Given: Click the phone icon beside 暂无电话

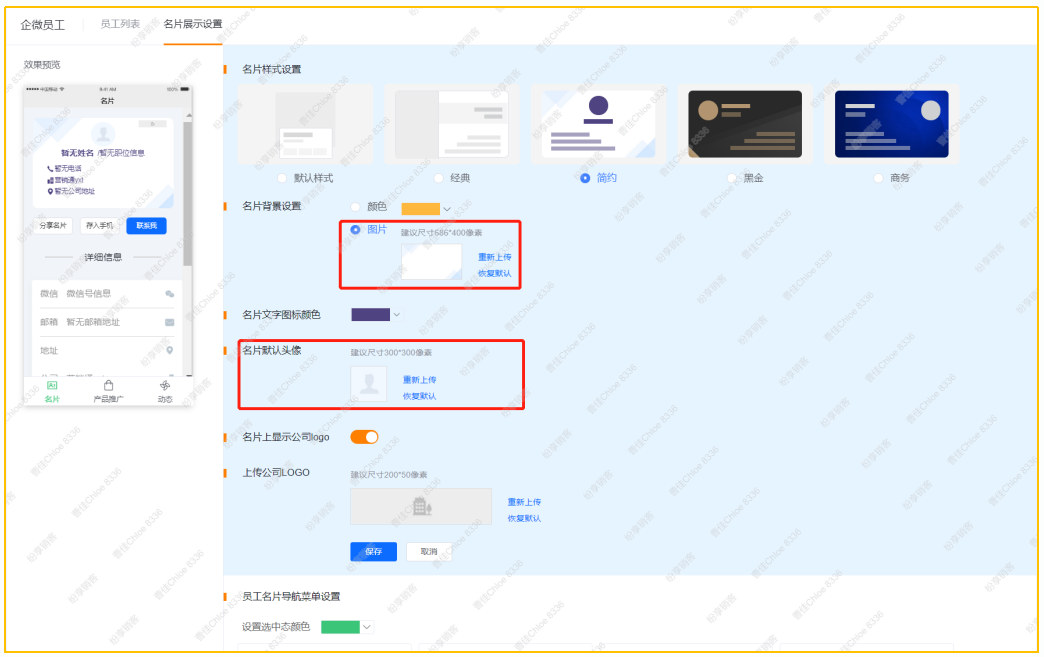Looking at the screenshot, I should (50, 169).
